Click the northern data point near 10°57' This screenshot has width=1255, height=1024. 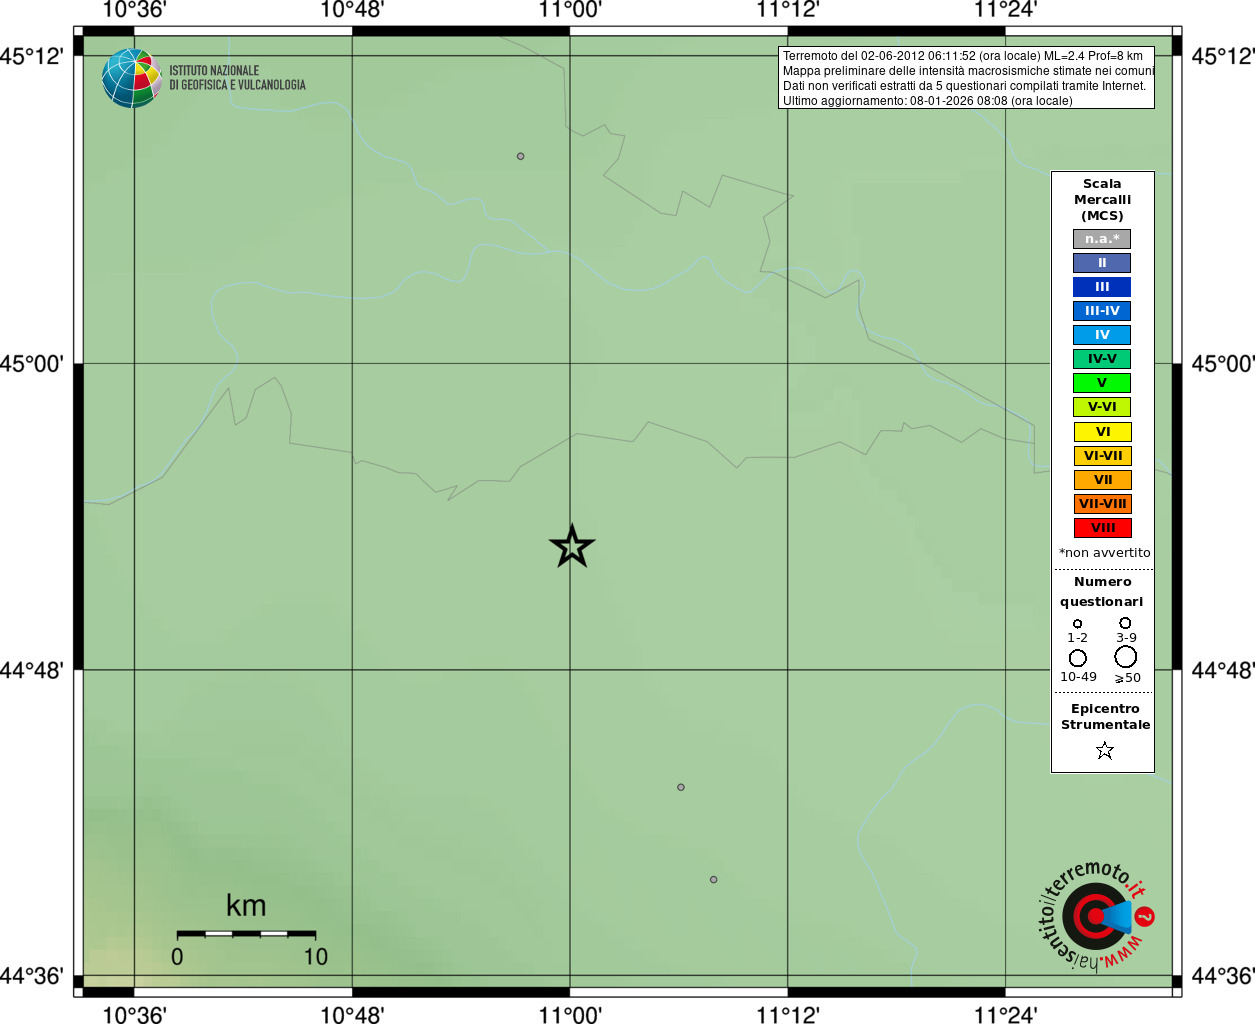pyautogui.click(x=520, y=156)
